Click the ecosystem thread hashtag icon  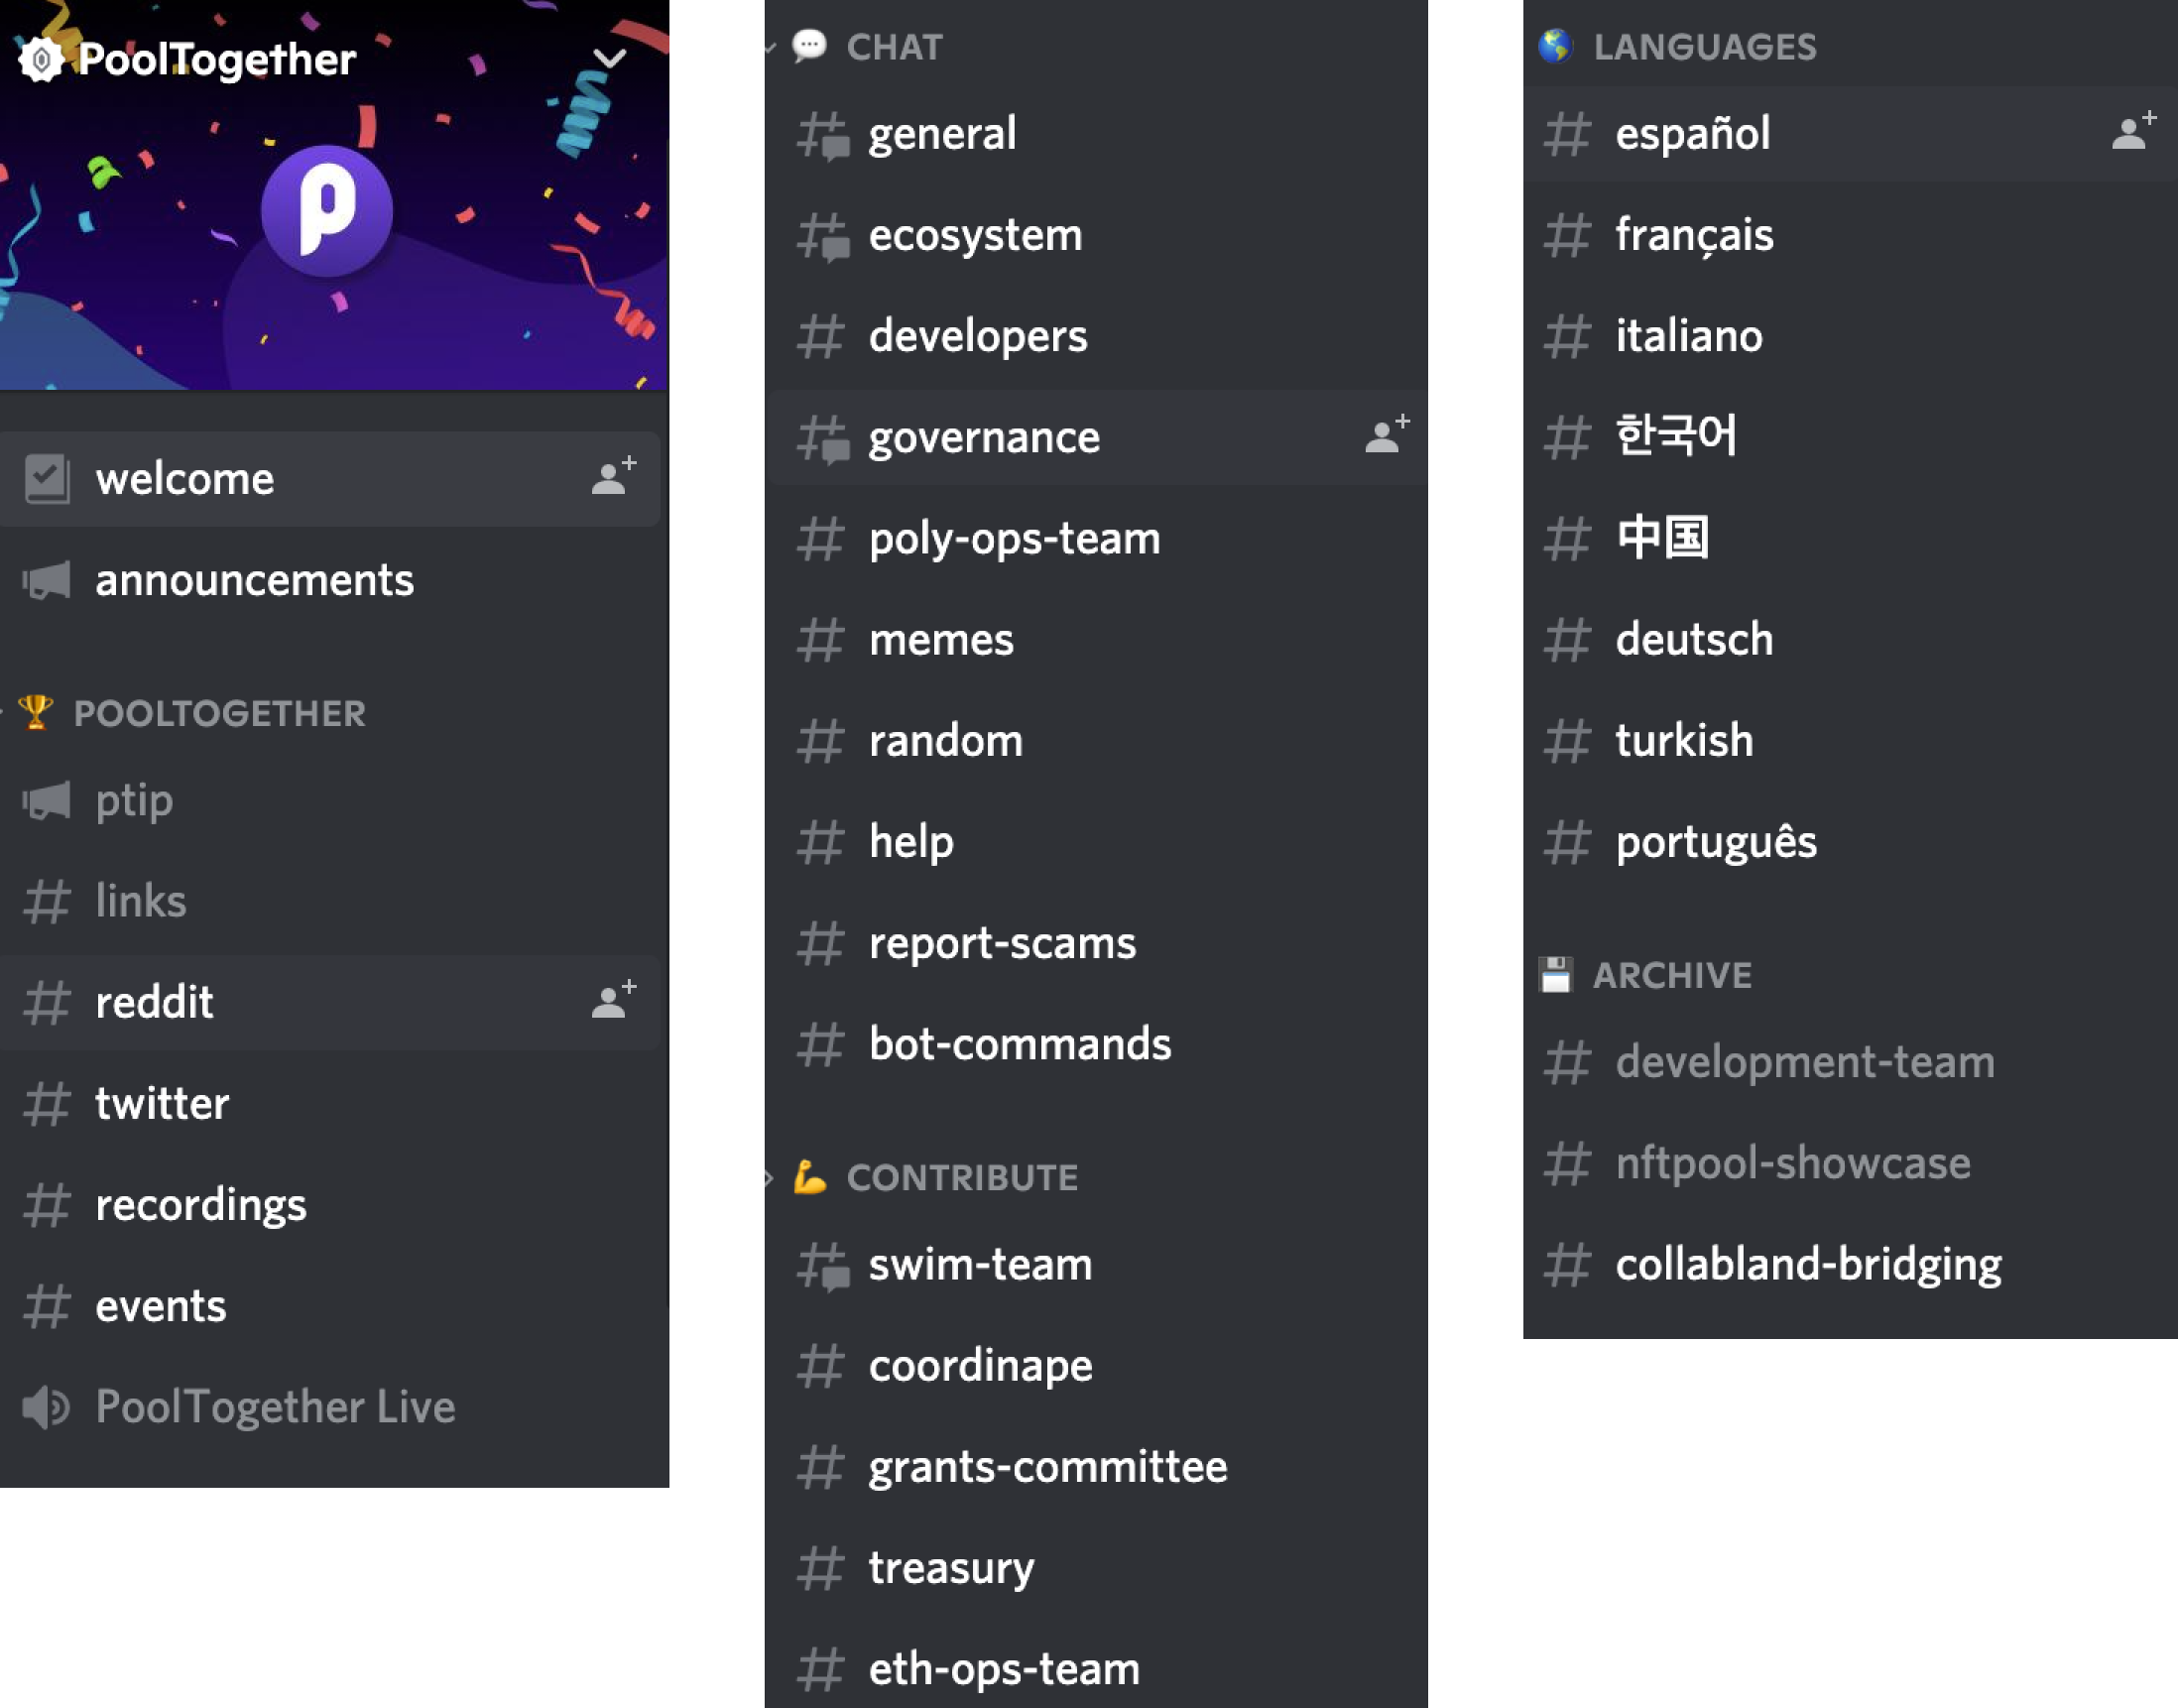pos(822,237)
